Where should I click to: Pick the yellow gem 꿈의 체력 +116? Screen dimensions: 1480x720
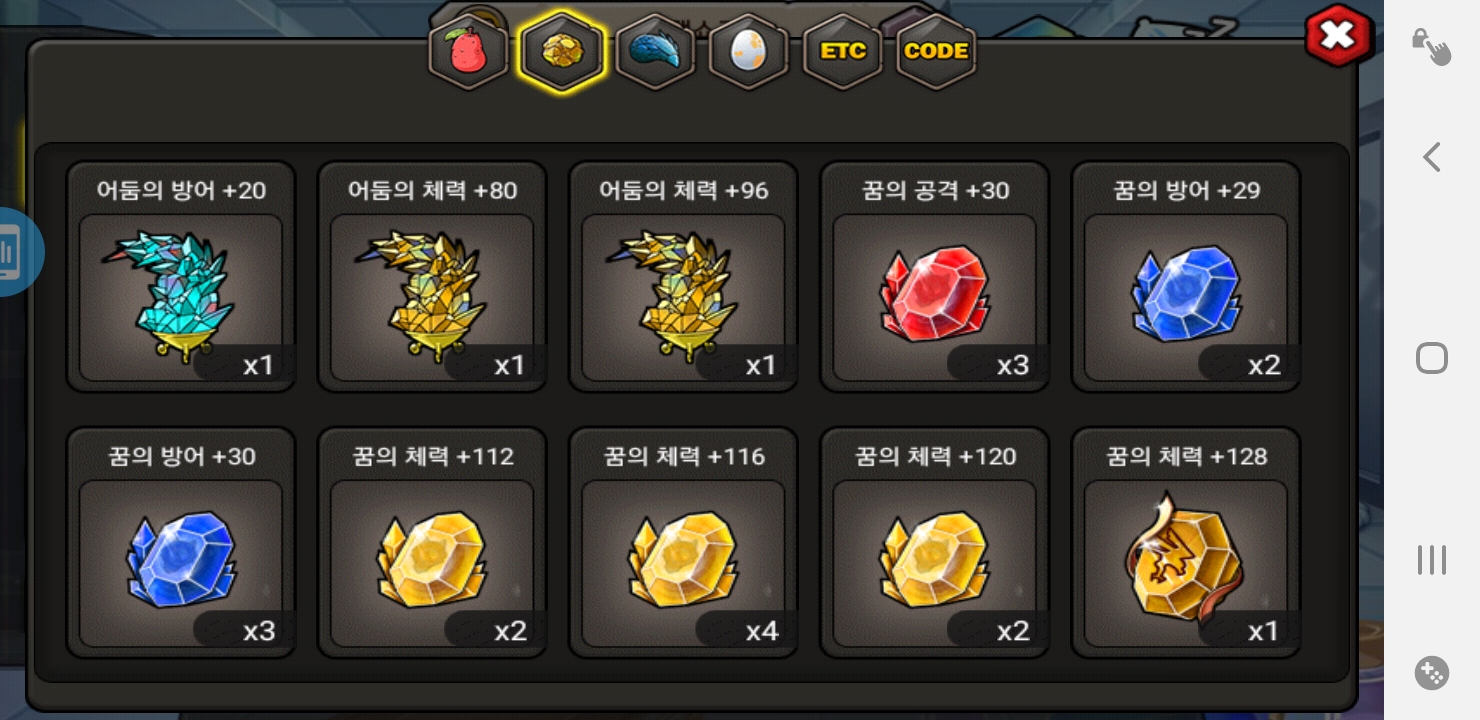683,542
